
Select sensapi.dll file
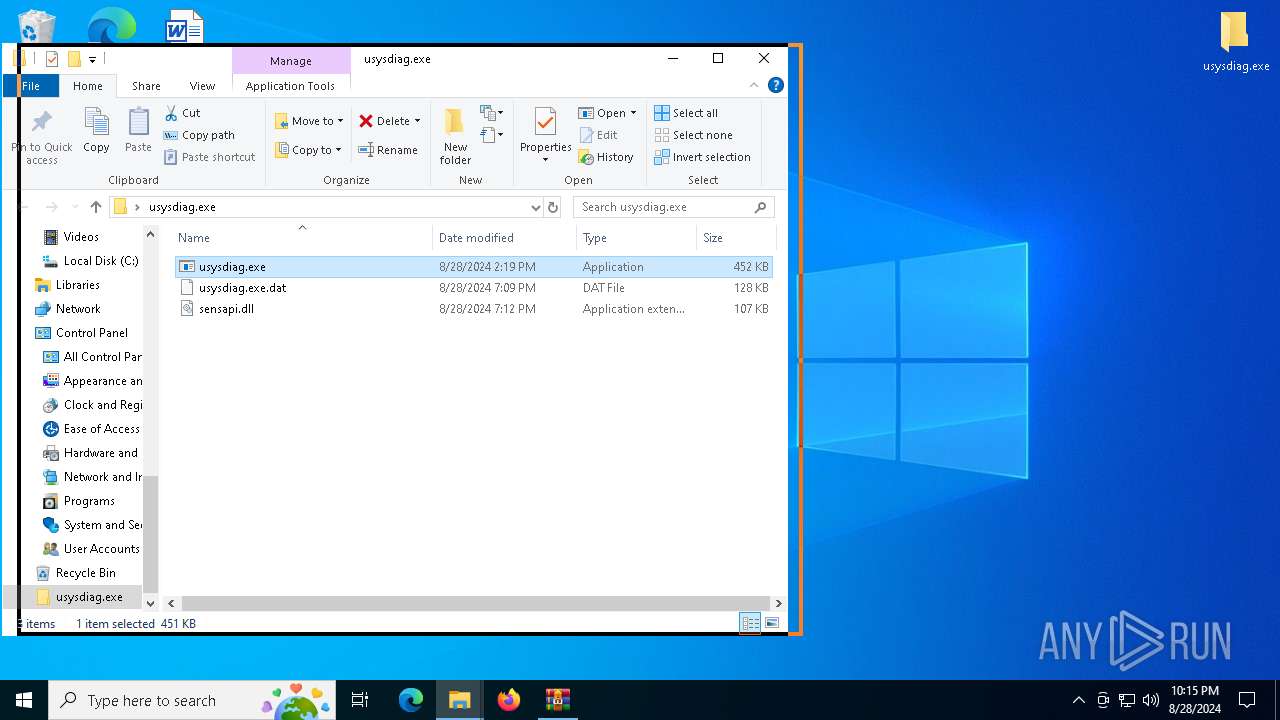click(473, 309)
